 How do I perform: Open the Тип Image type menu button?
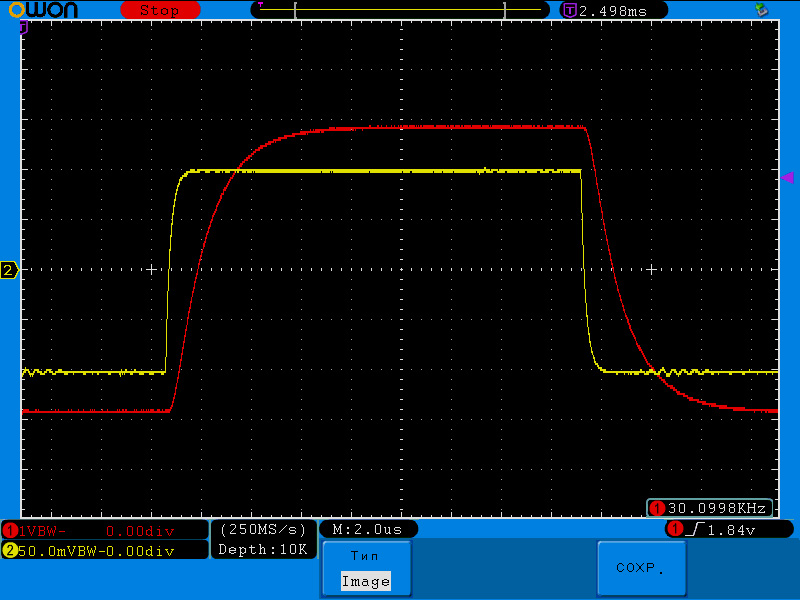click(x=367, y=568)
